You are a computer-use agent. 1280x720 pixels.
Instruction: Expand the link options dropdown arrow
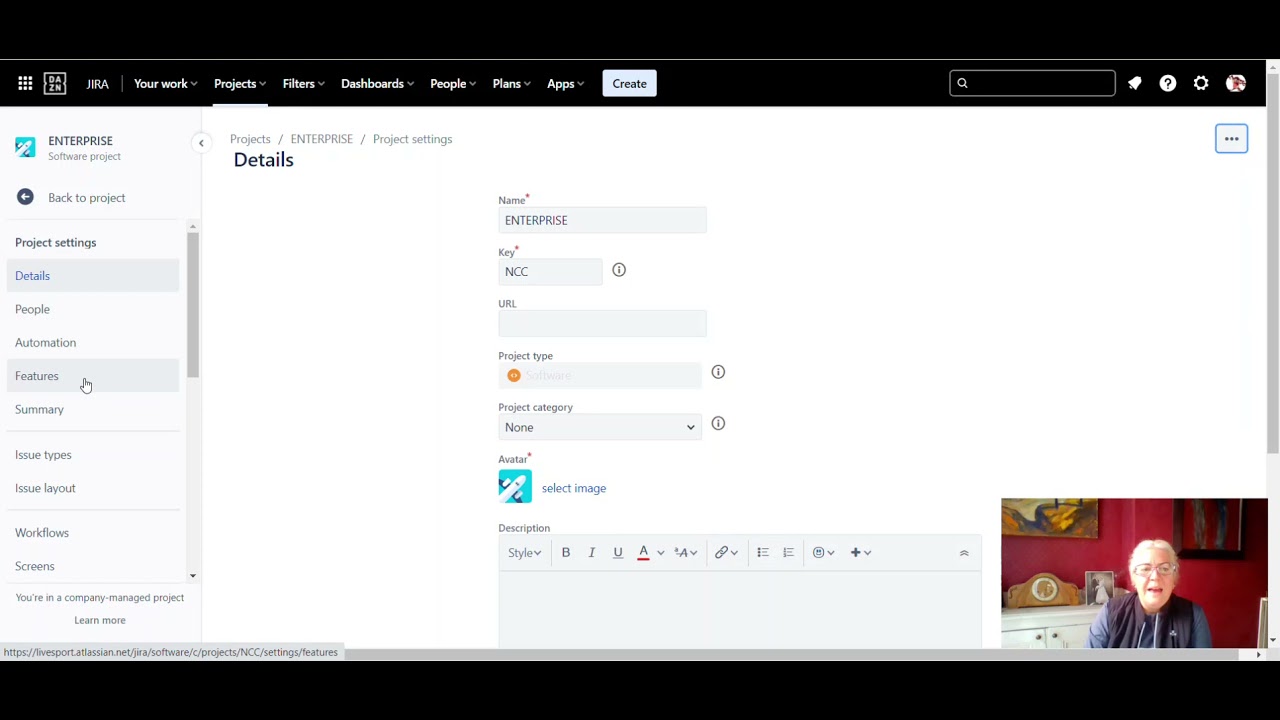click(735, 552)
